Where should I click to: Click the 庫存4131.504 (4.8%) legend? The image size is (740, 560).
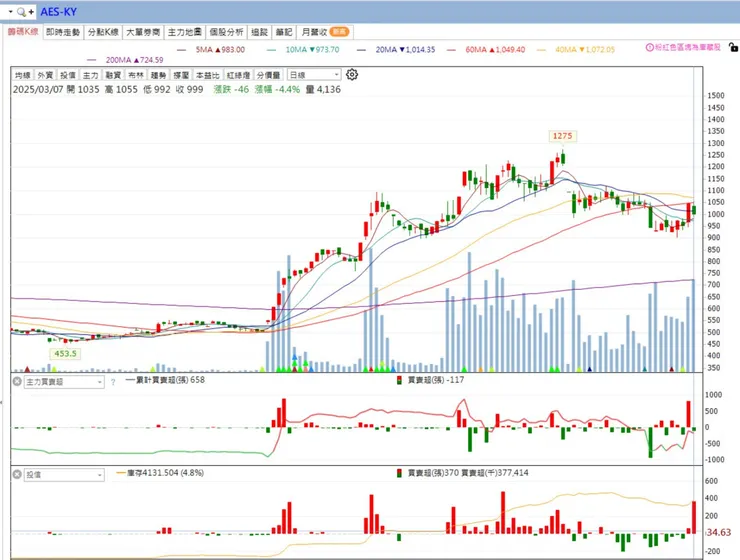[x=160, y=473]
